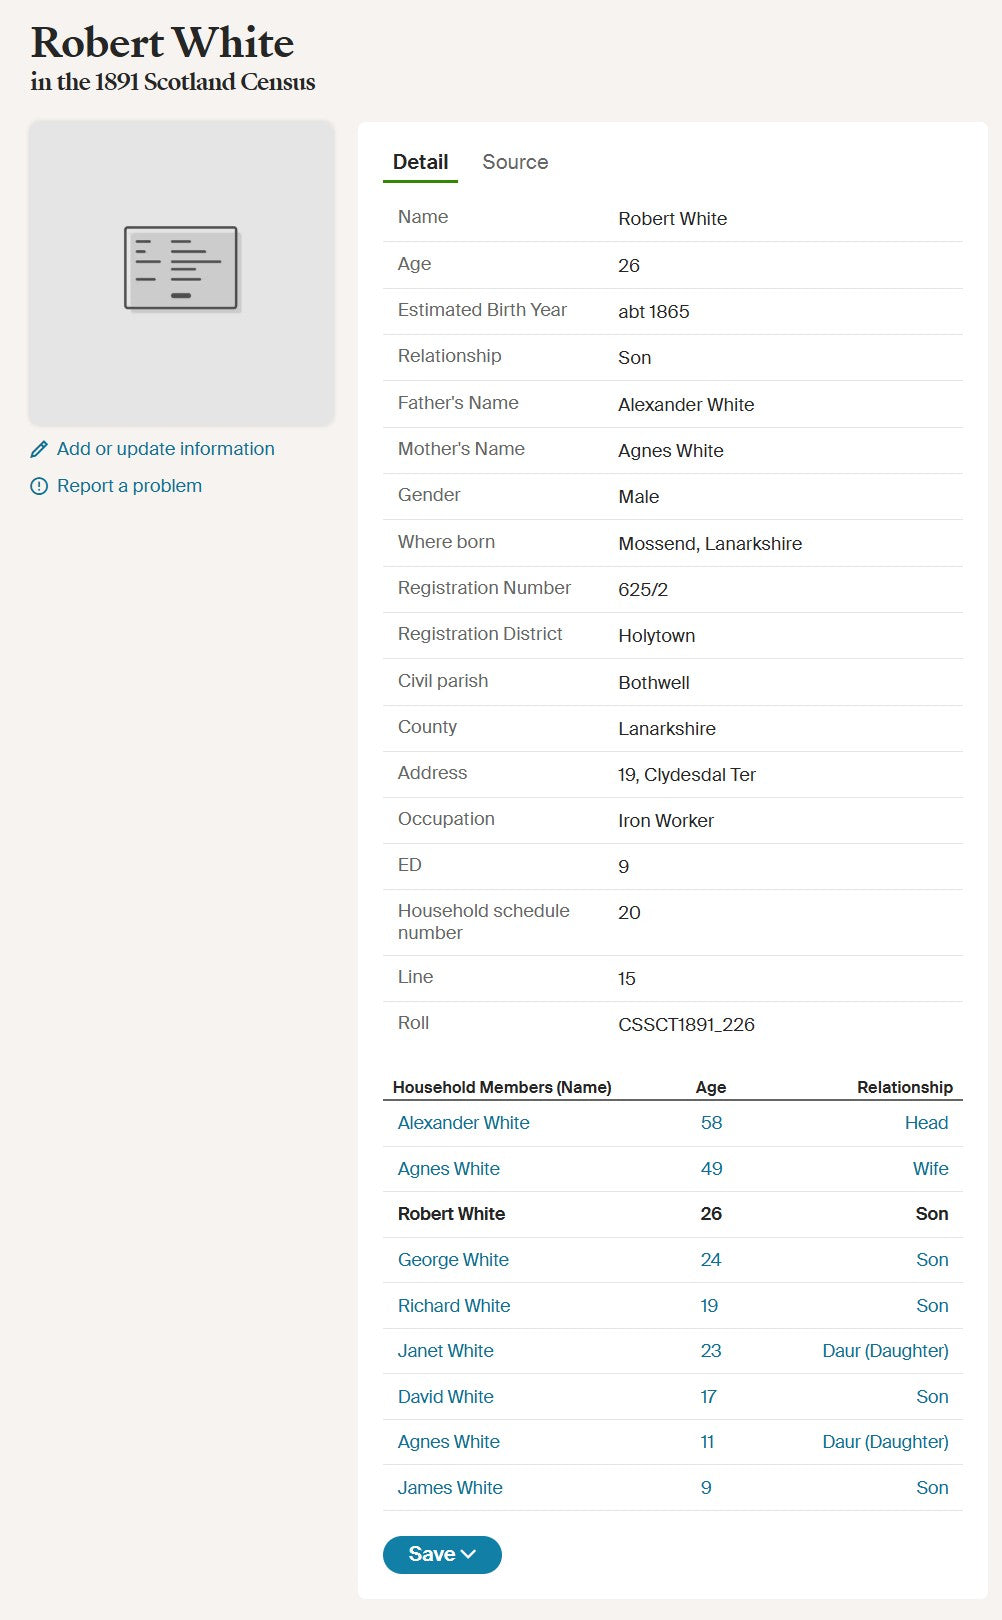The image size is (1002, 1620).
Task: Click the age 58 link
Action: [711, 1122]
